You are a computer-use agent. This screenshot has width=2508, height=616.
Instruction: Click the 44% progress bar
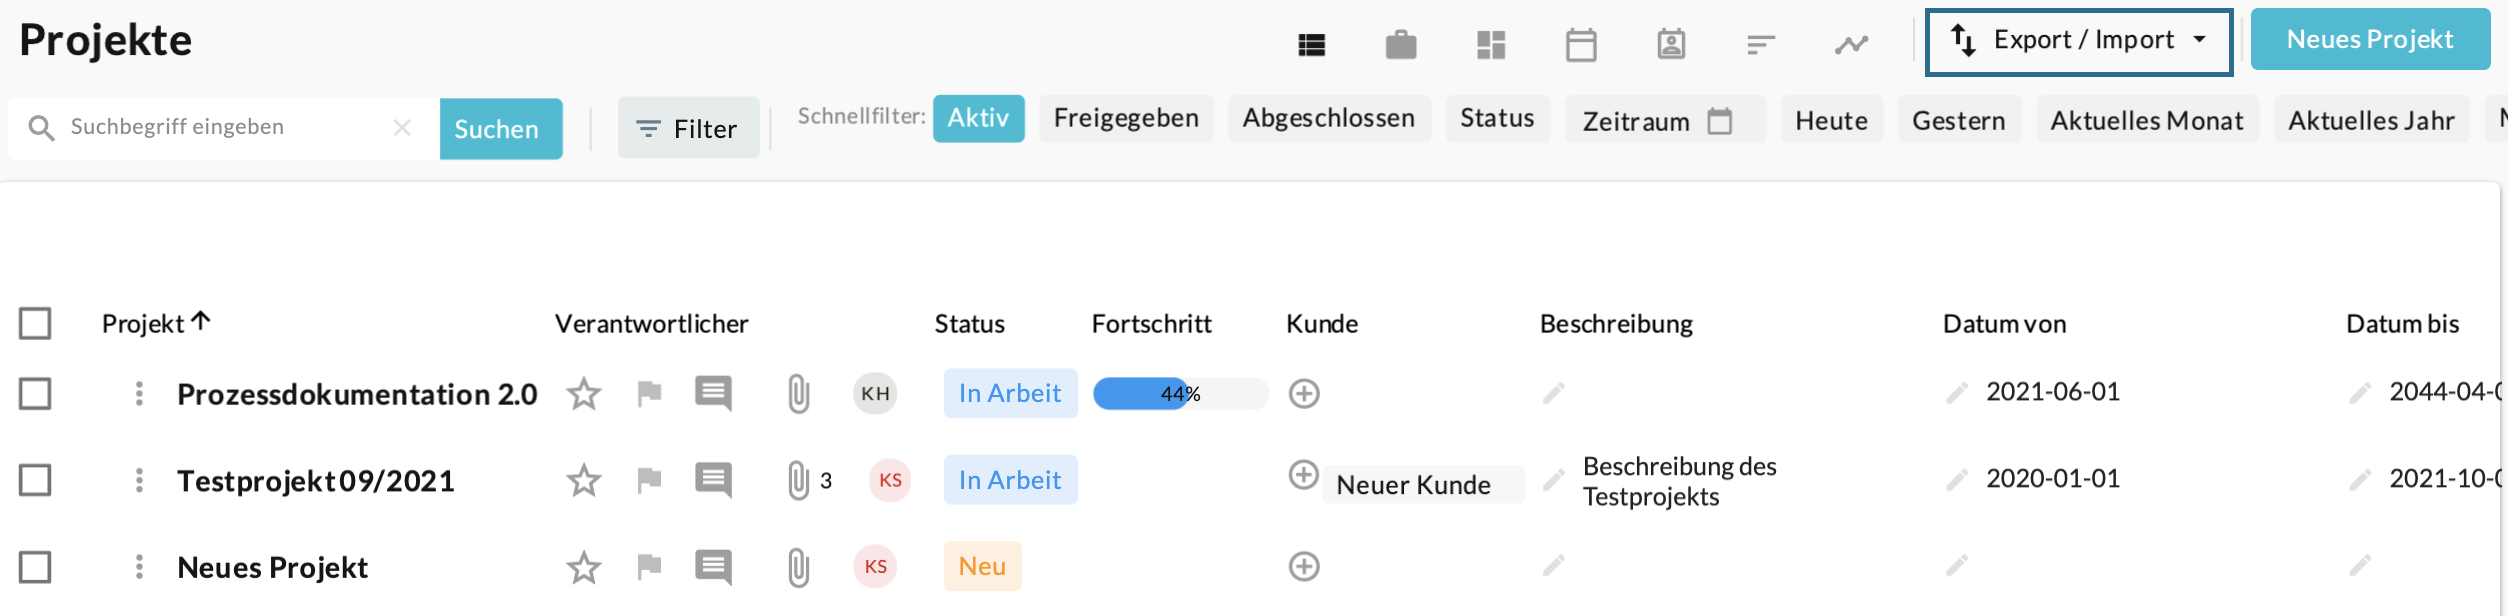(x=1180, y=394)
